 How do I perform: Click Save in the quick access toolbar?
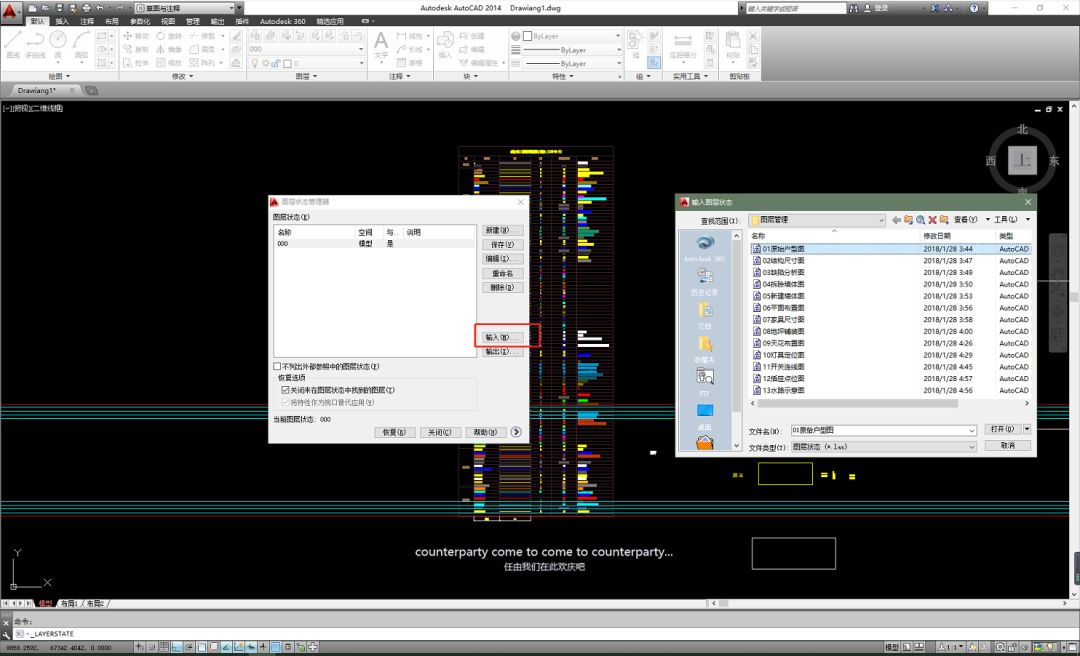(60, 8)
